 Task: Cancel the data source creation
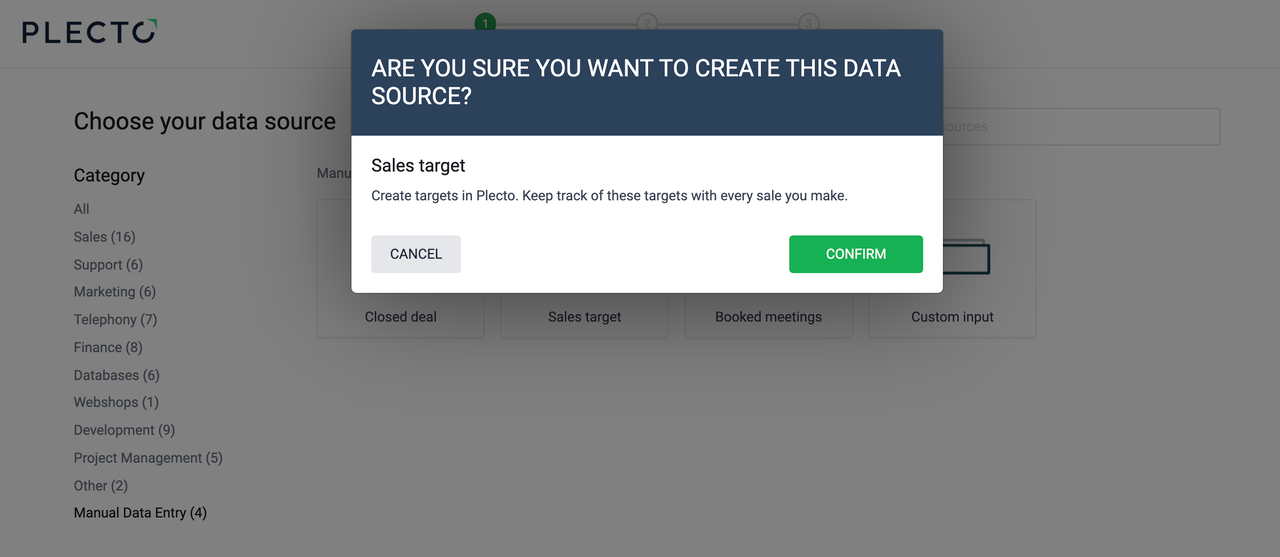pyautogui.click(x=415, y=254)
